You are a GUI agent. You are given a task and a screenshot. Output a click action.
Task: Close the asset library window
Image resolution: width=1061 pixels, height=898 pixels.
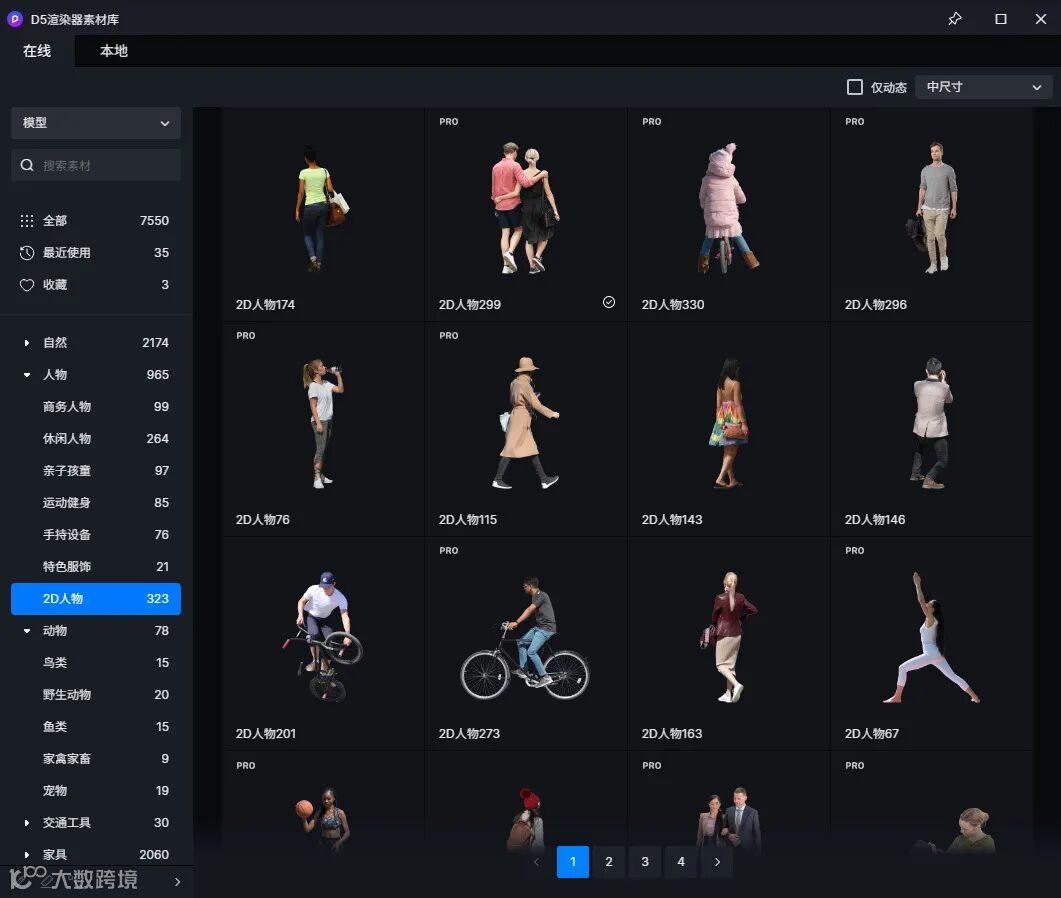[x=1041, y=19]
